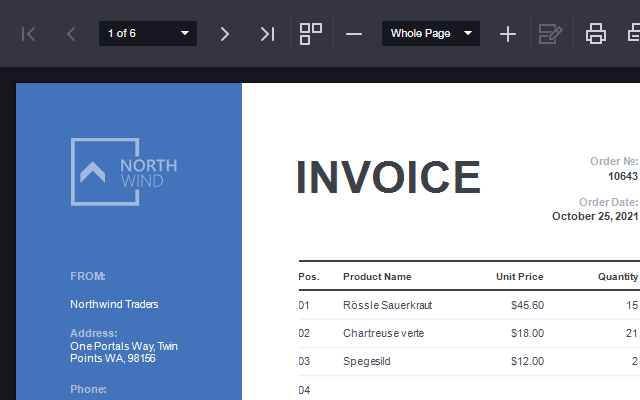Print the invoice report
The width and height of the screenshot is (640, 400).
(596, 34)
